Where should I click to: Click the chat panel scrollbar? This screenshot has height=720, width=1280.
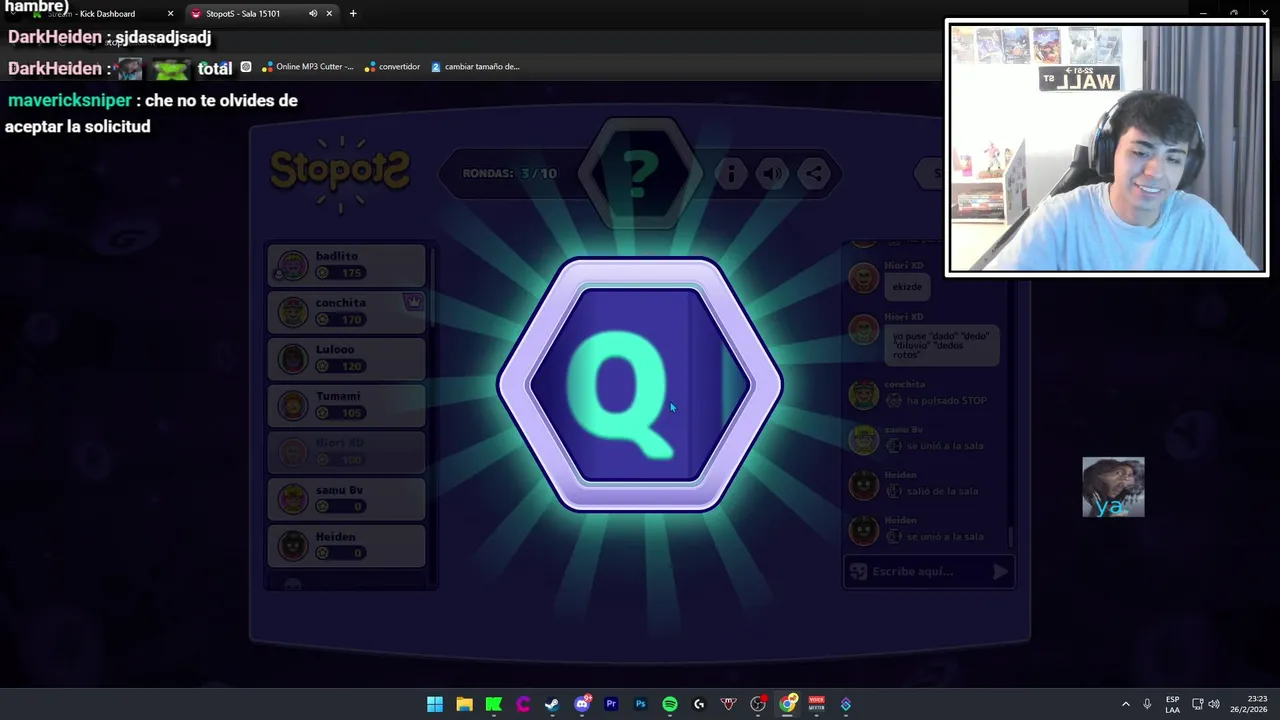pos(1011,537)
